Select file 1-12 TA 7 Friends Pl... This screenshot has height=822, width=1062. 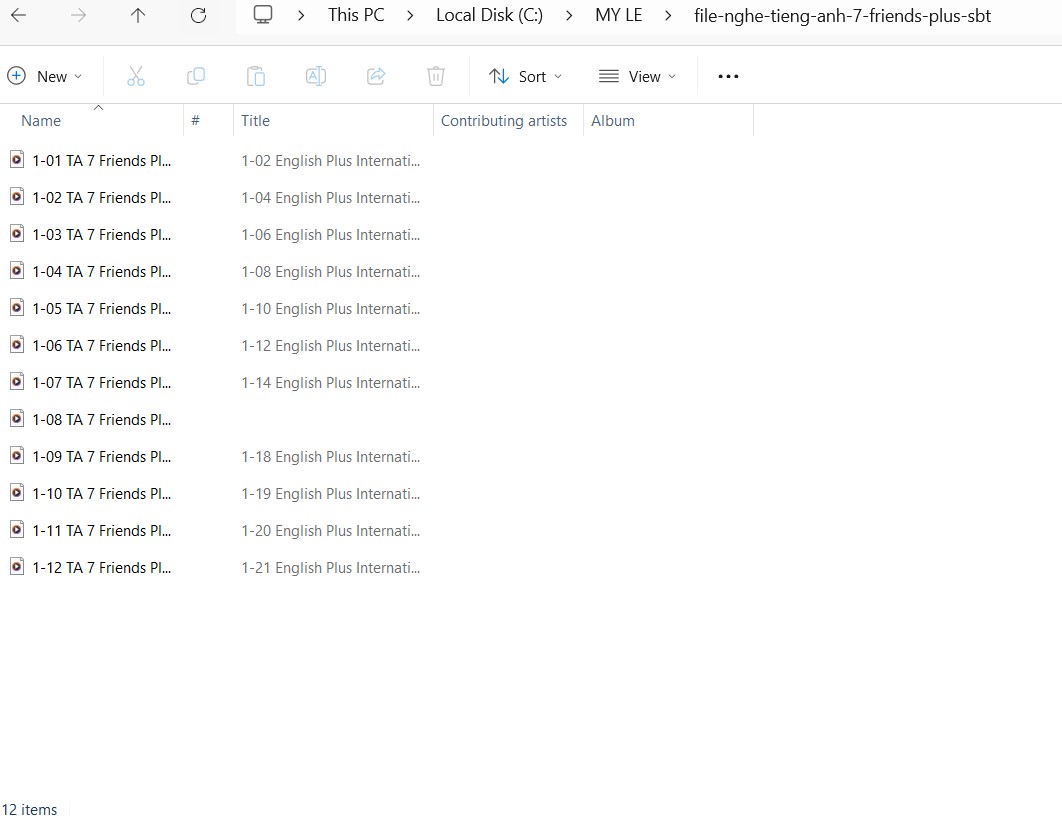point(101,568)
